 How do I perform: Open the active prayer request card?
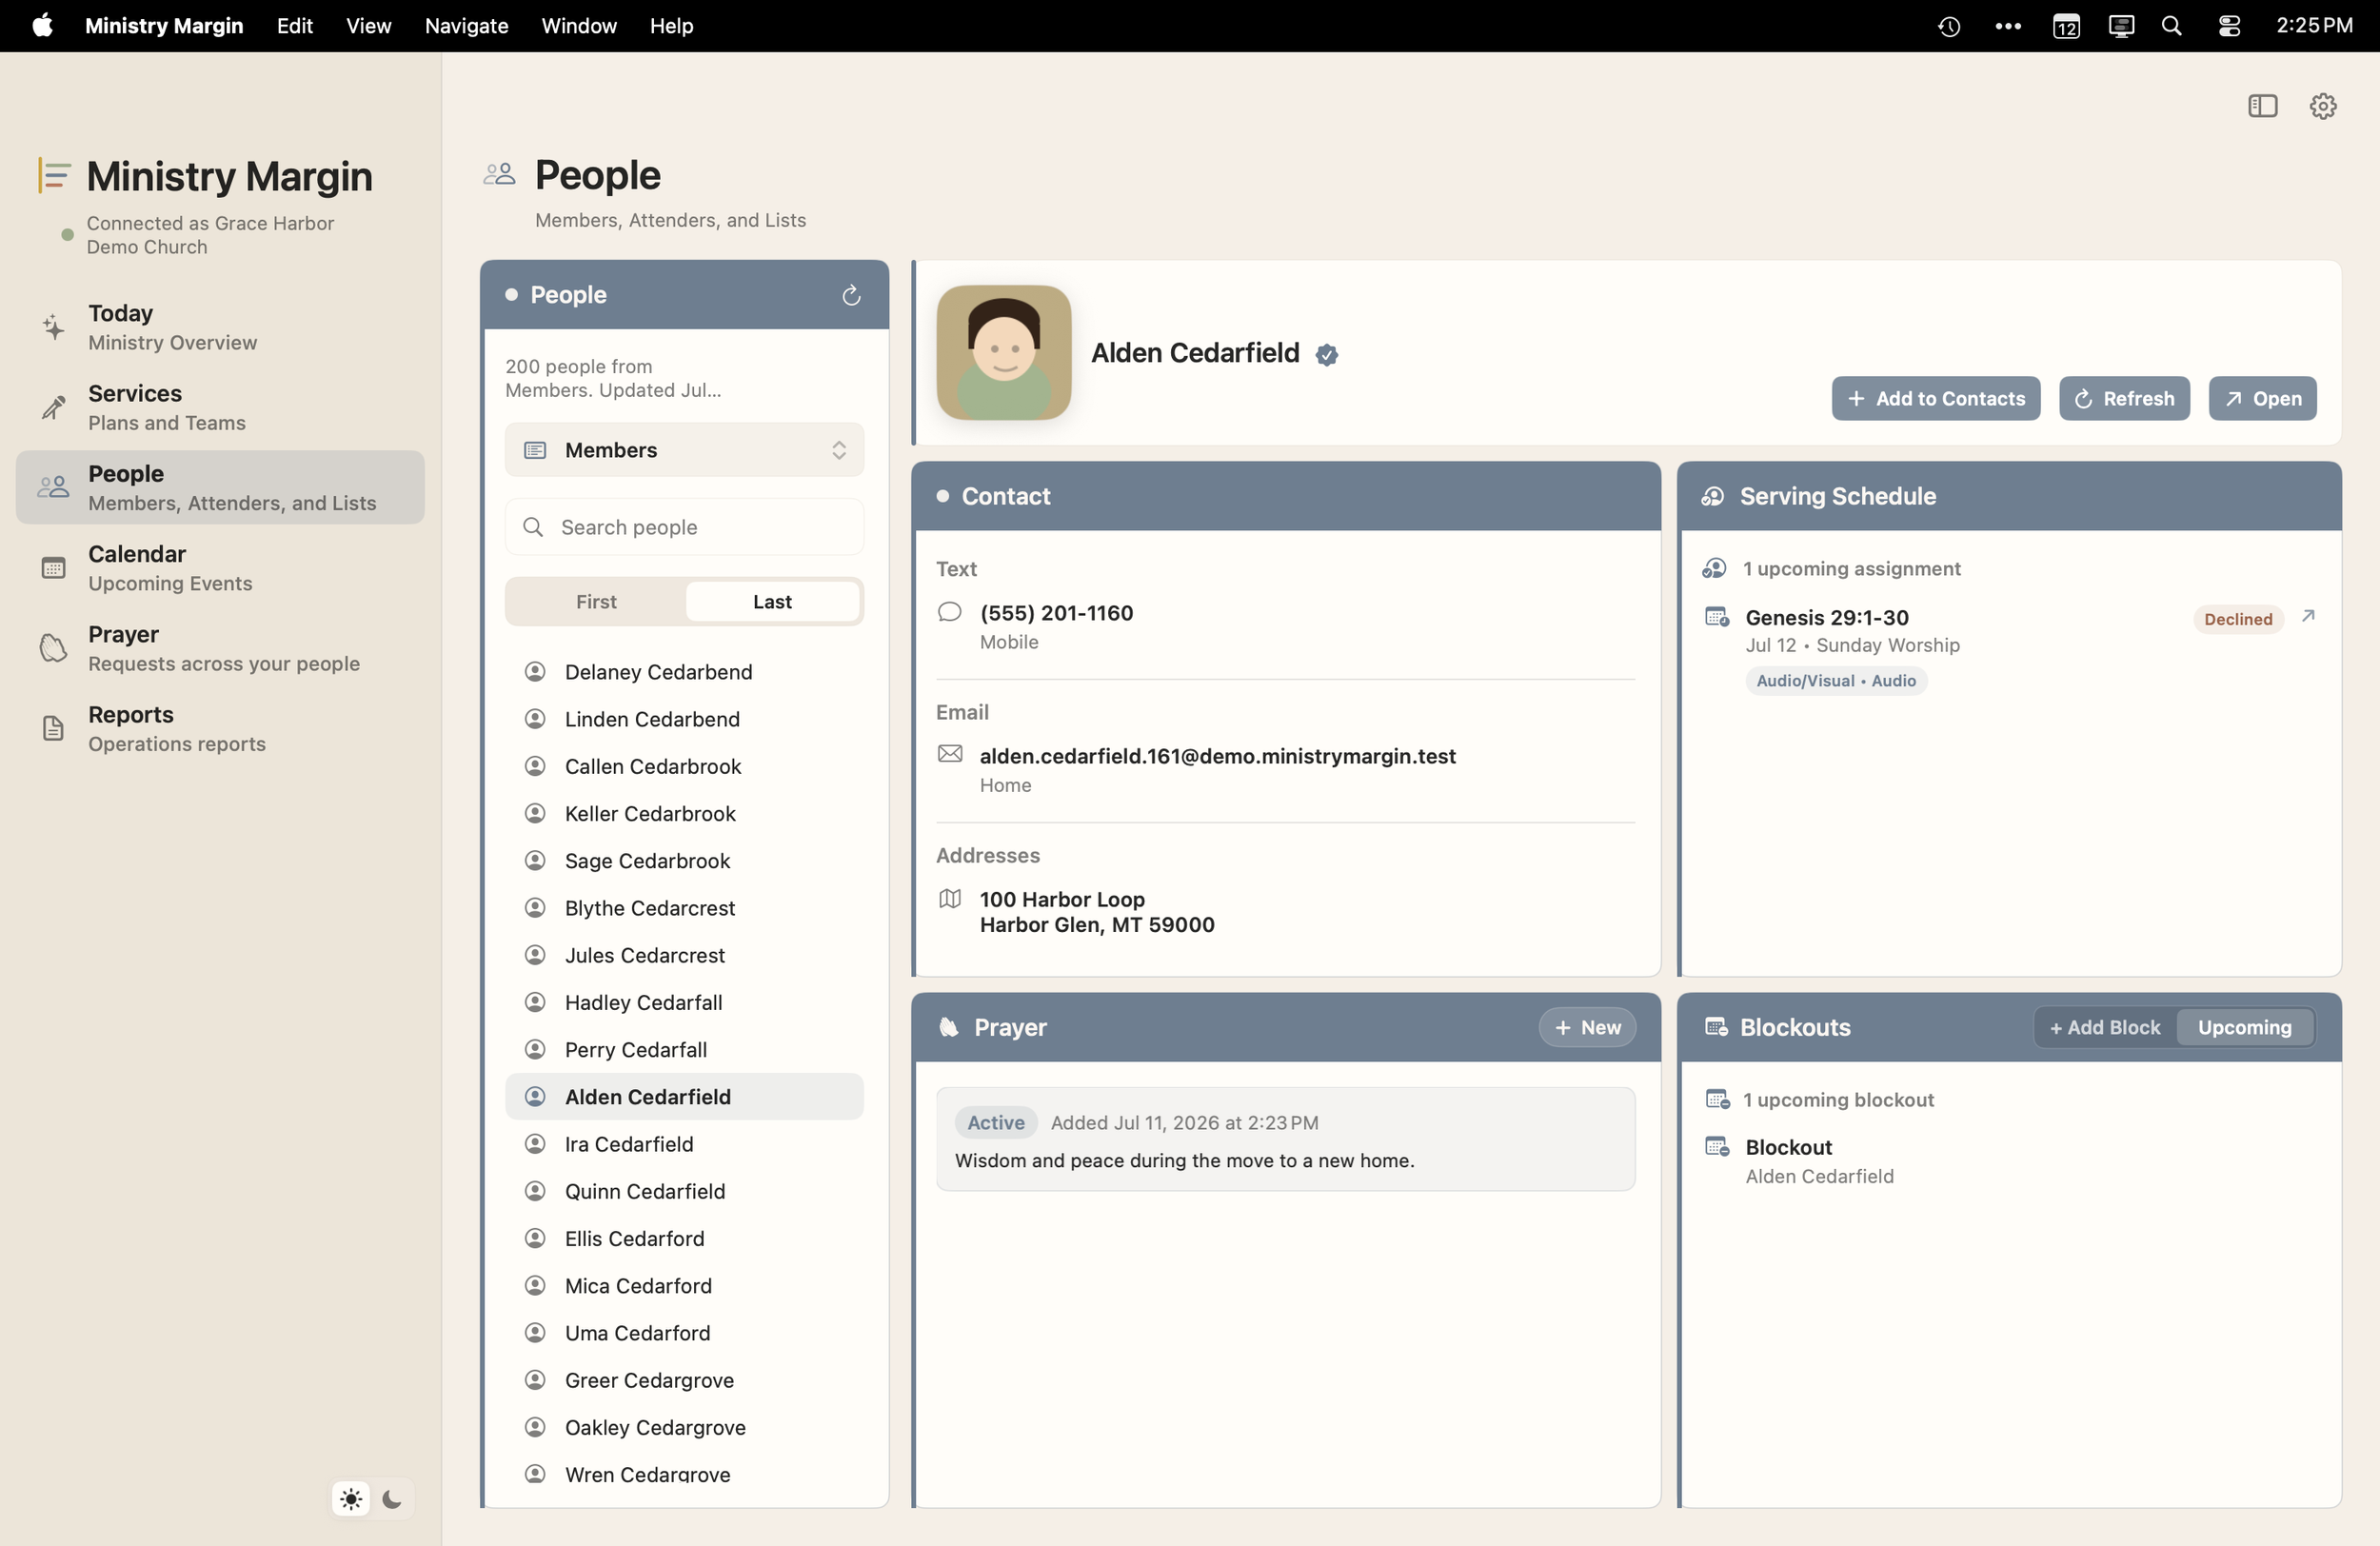pos(1285,1139)
